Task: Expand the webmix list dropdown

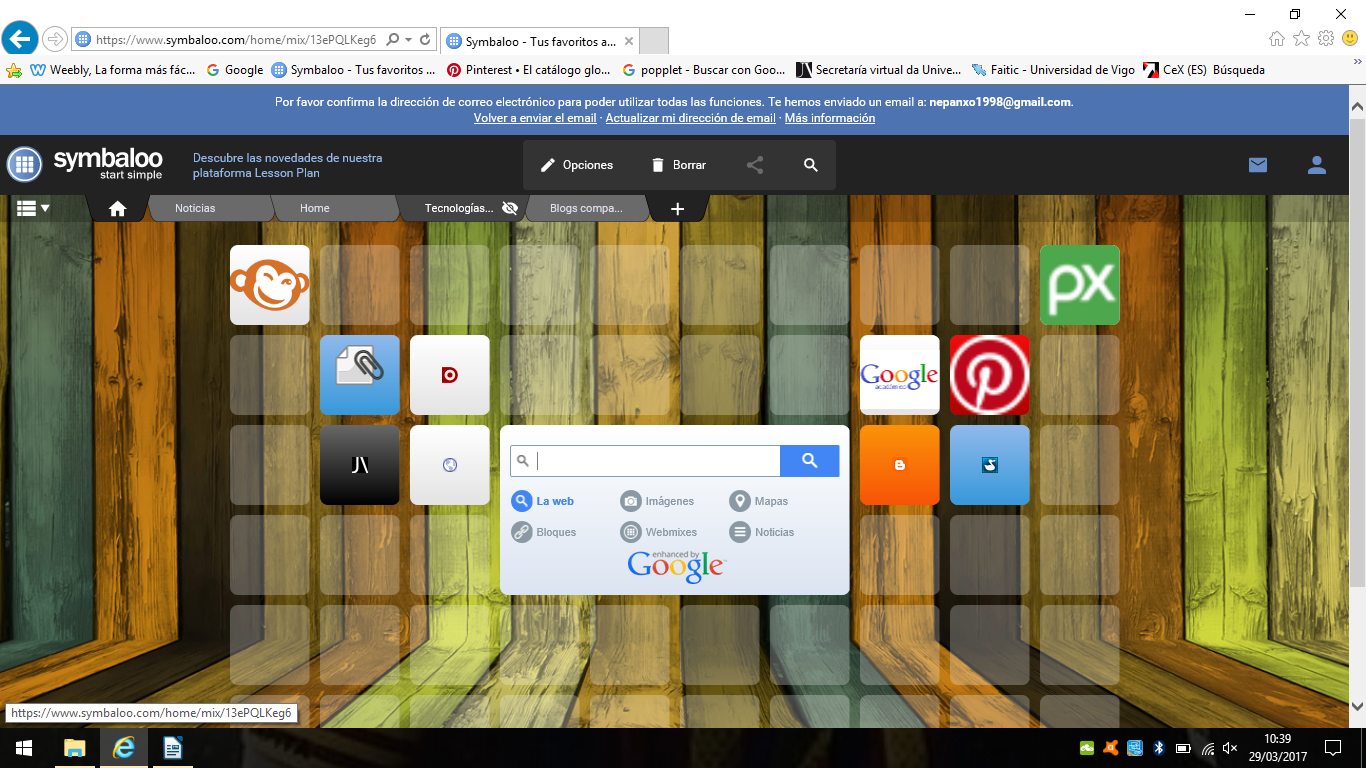Action: (x=33, y=208)
